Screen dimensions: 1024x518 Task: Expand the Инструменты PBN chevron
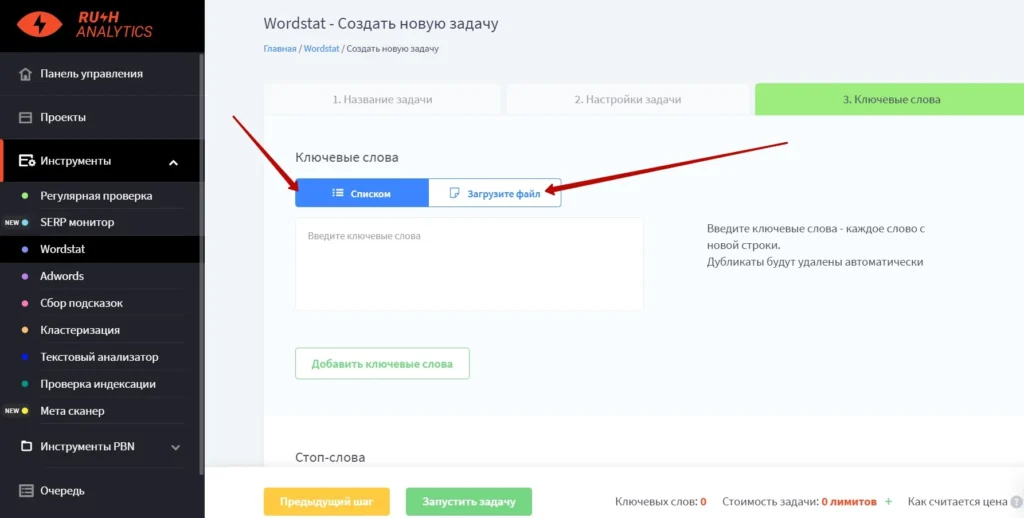tap(175, 447)
